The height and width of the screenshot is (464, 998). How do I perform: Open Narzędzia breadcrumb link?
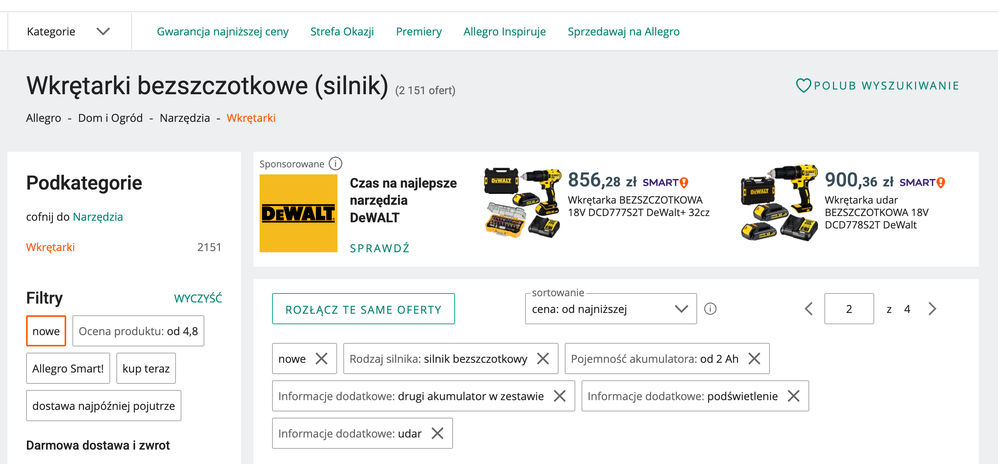pos(185,118)
